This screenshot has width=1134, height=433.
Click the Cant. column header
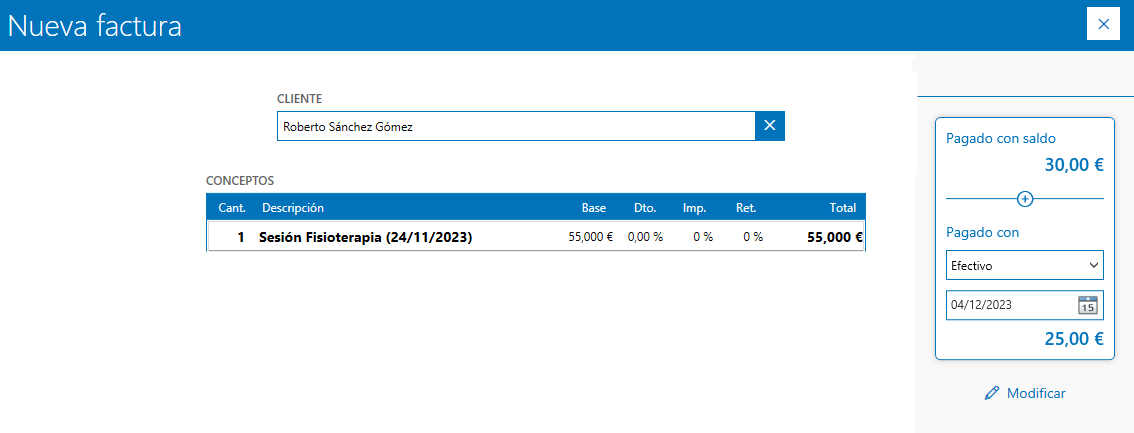pos(232,208)
